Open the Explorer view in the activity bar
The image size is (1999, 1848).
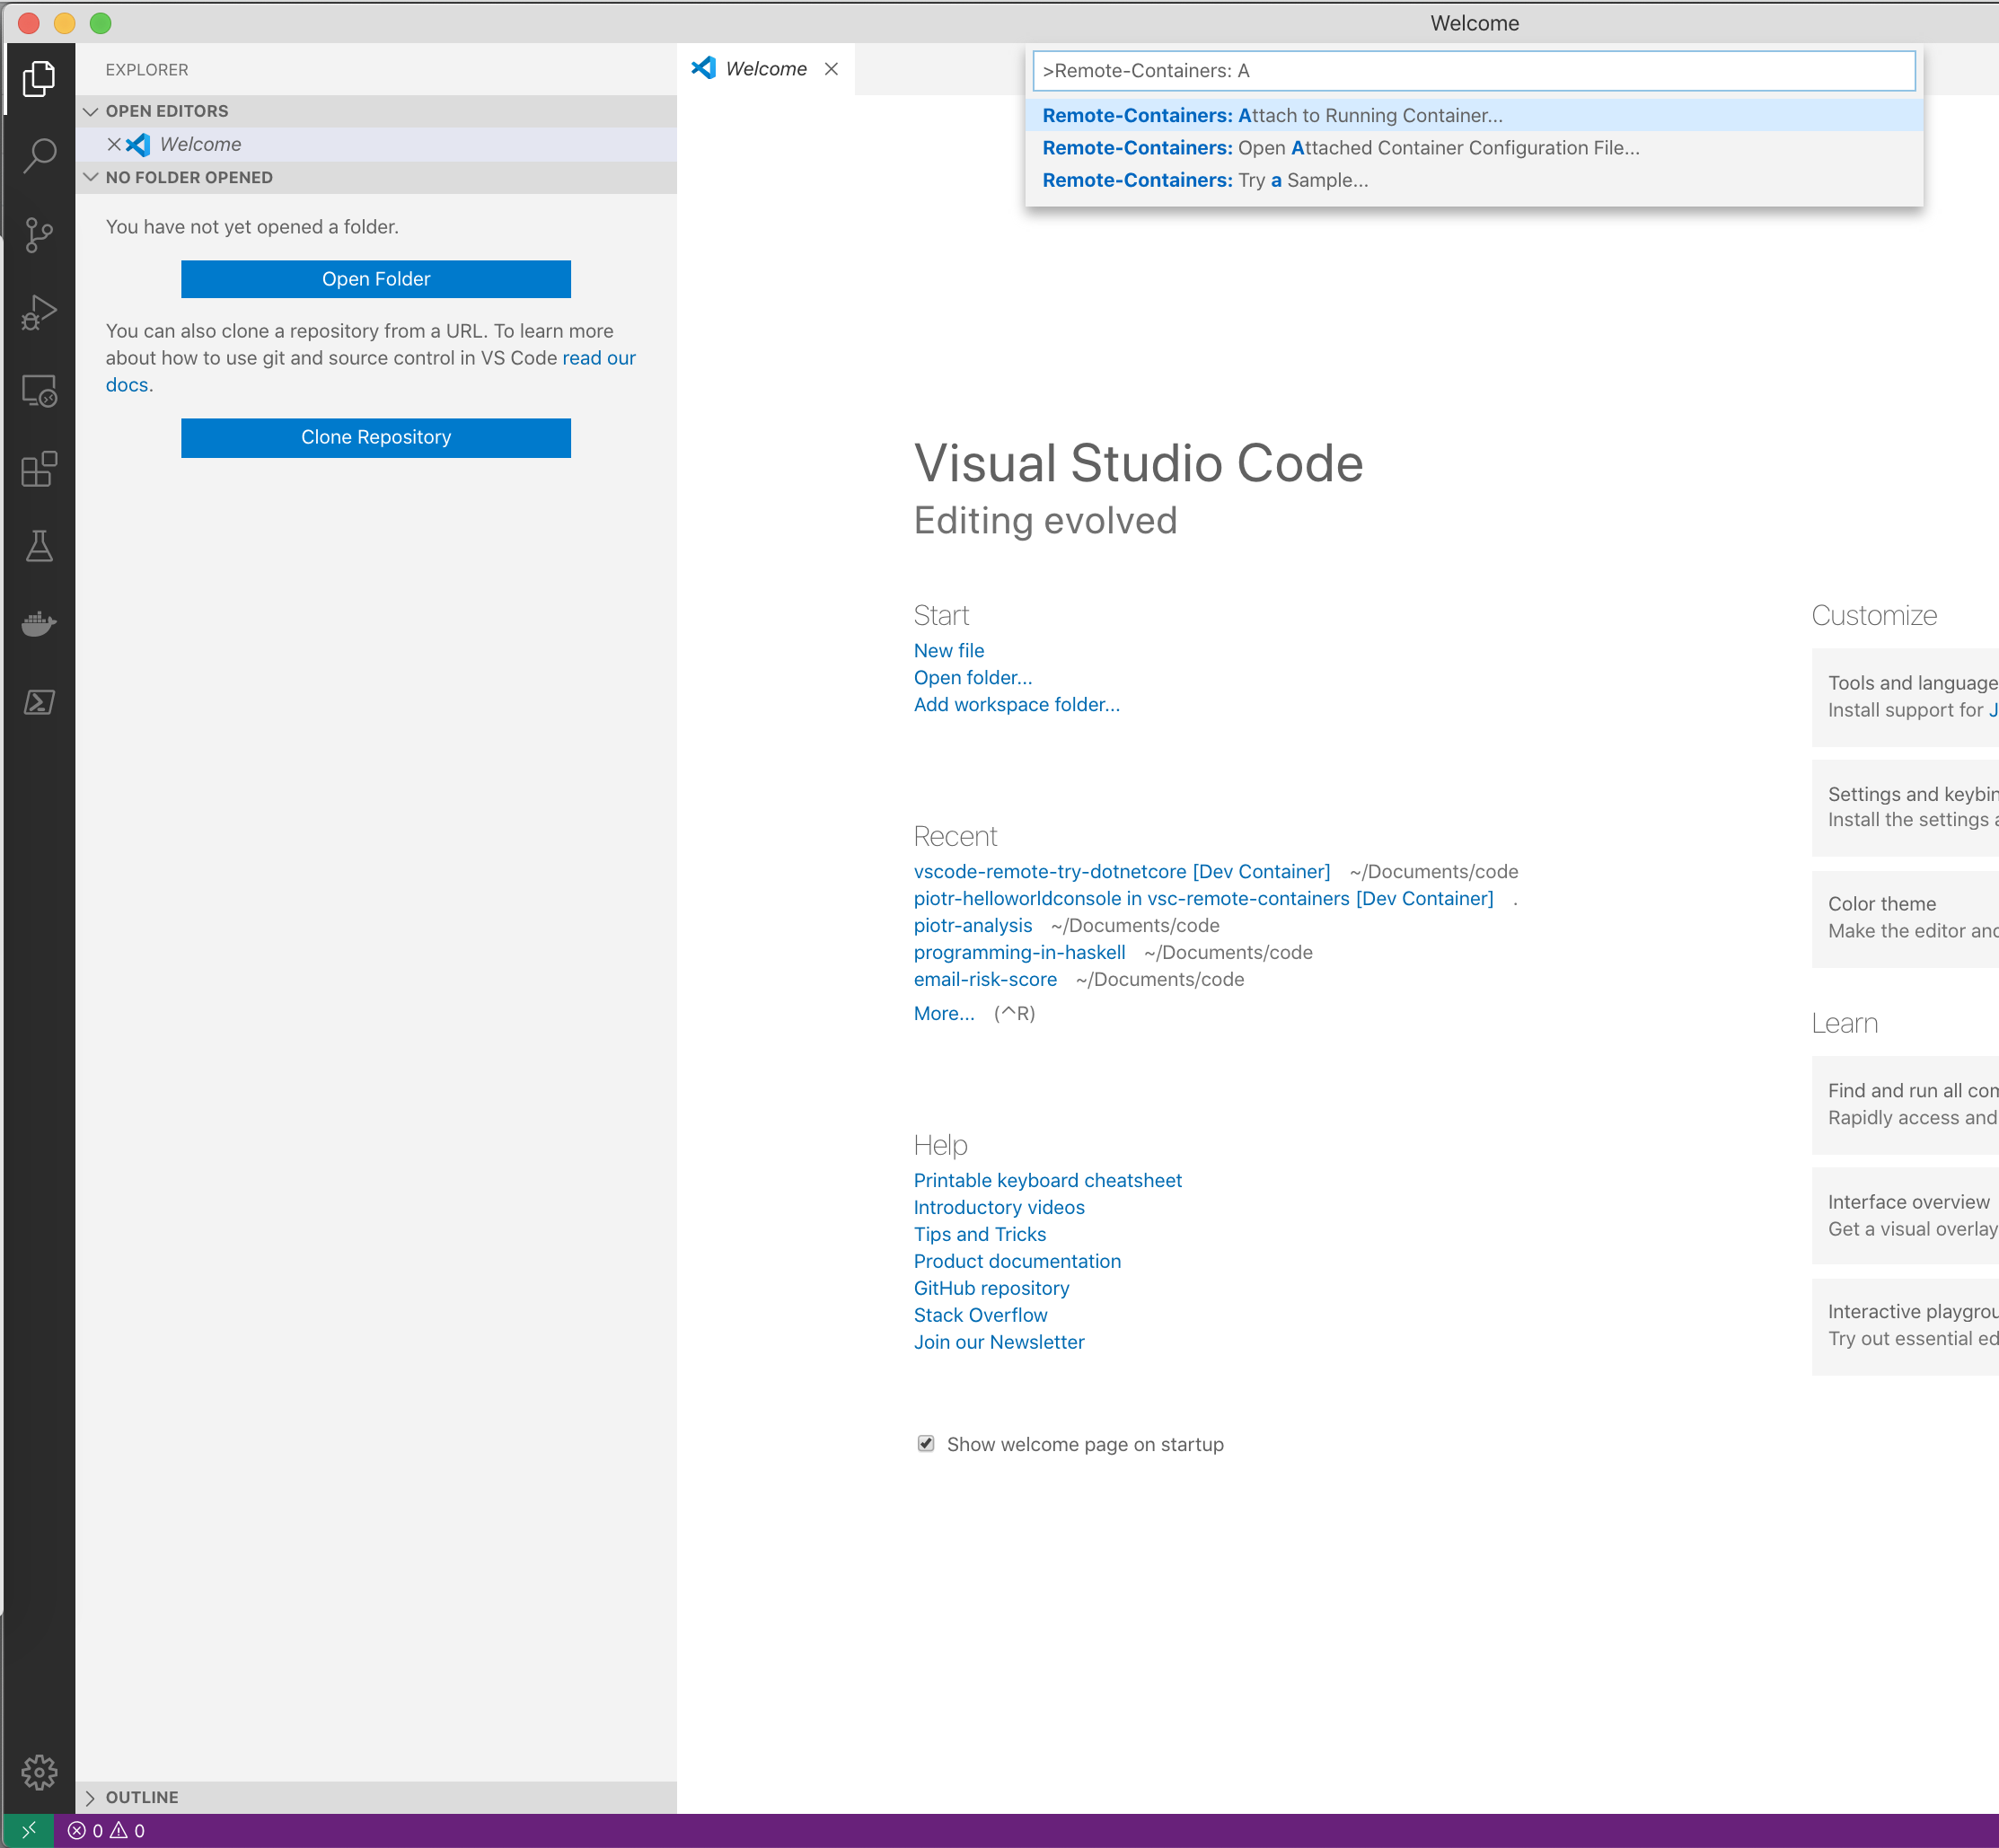(x=40, y=80)
